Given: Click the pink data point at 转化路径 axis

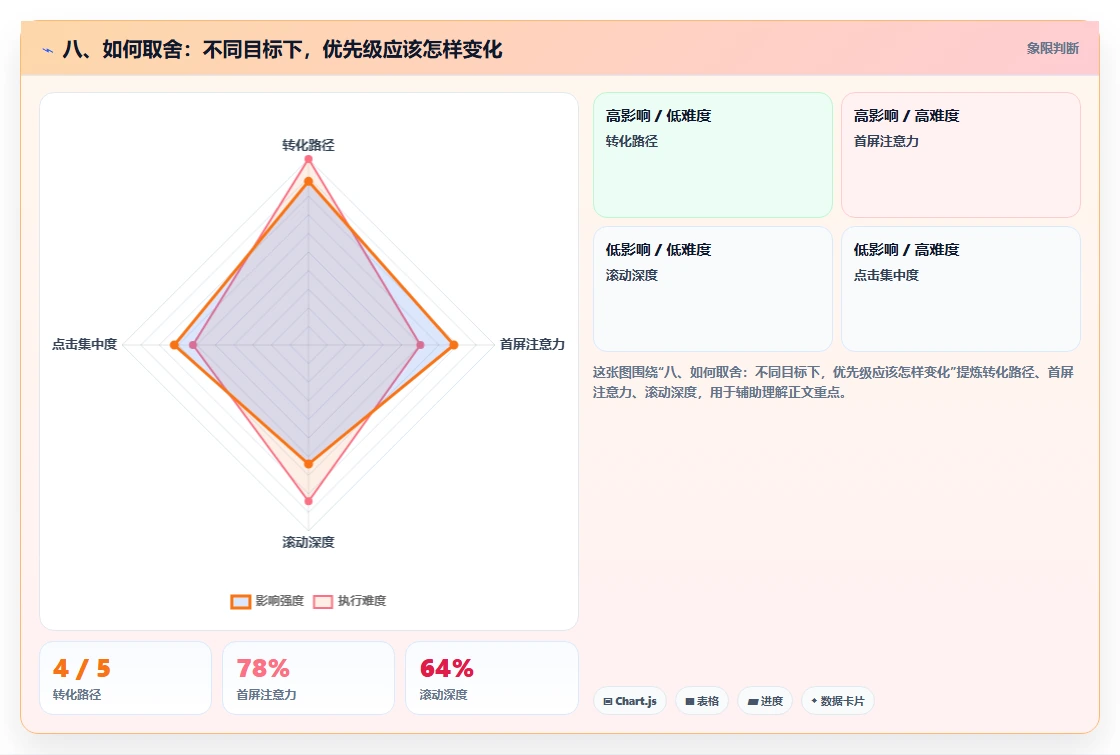Looking at the screenshot, I should coord(309,159).
